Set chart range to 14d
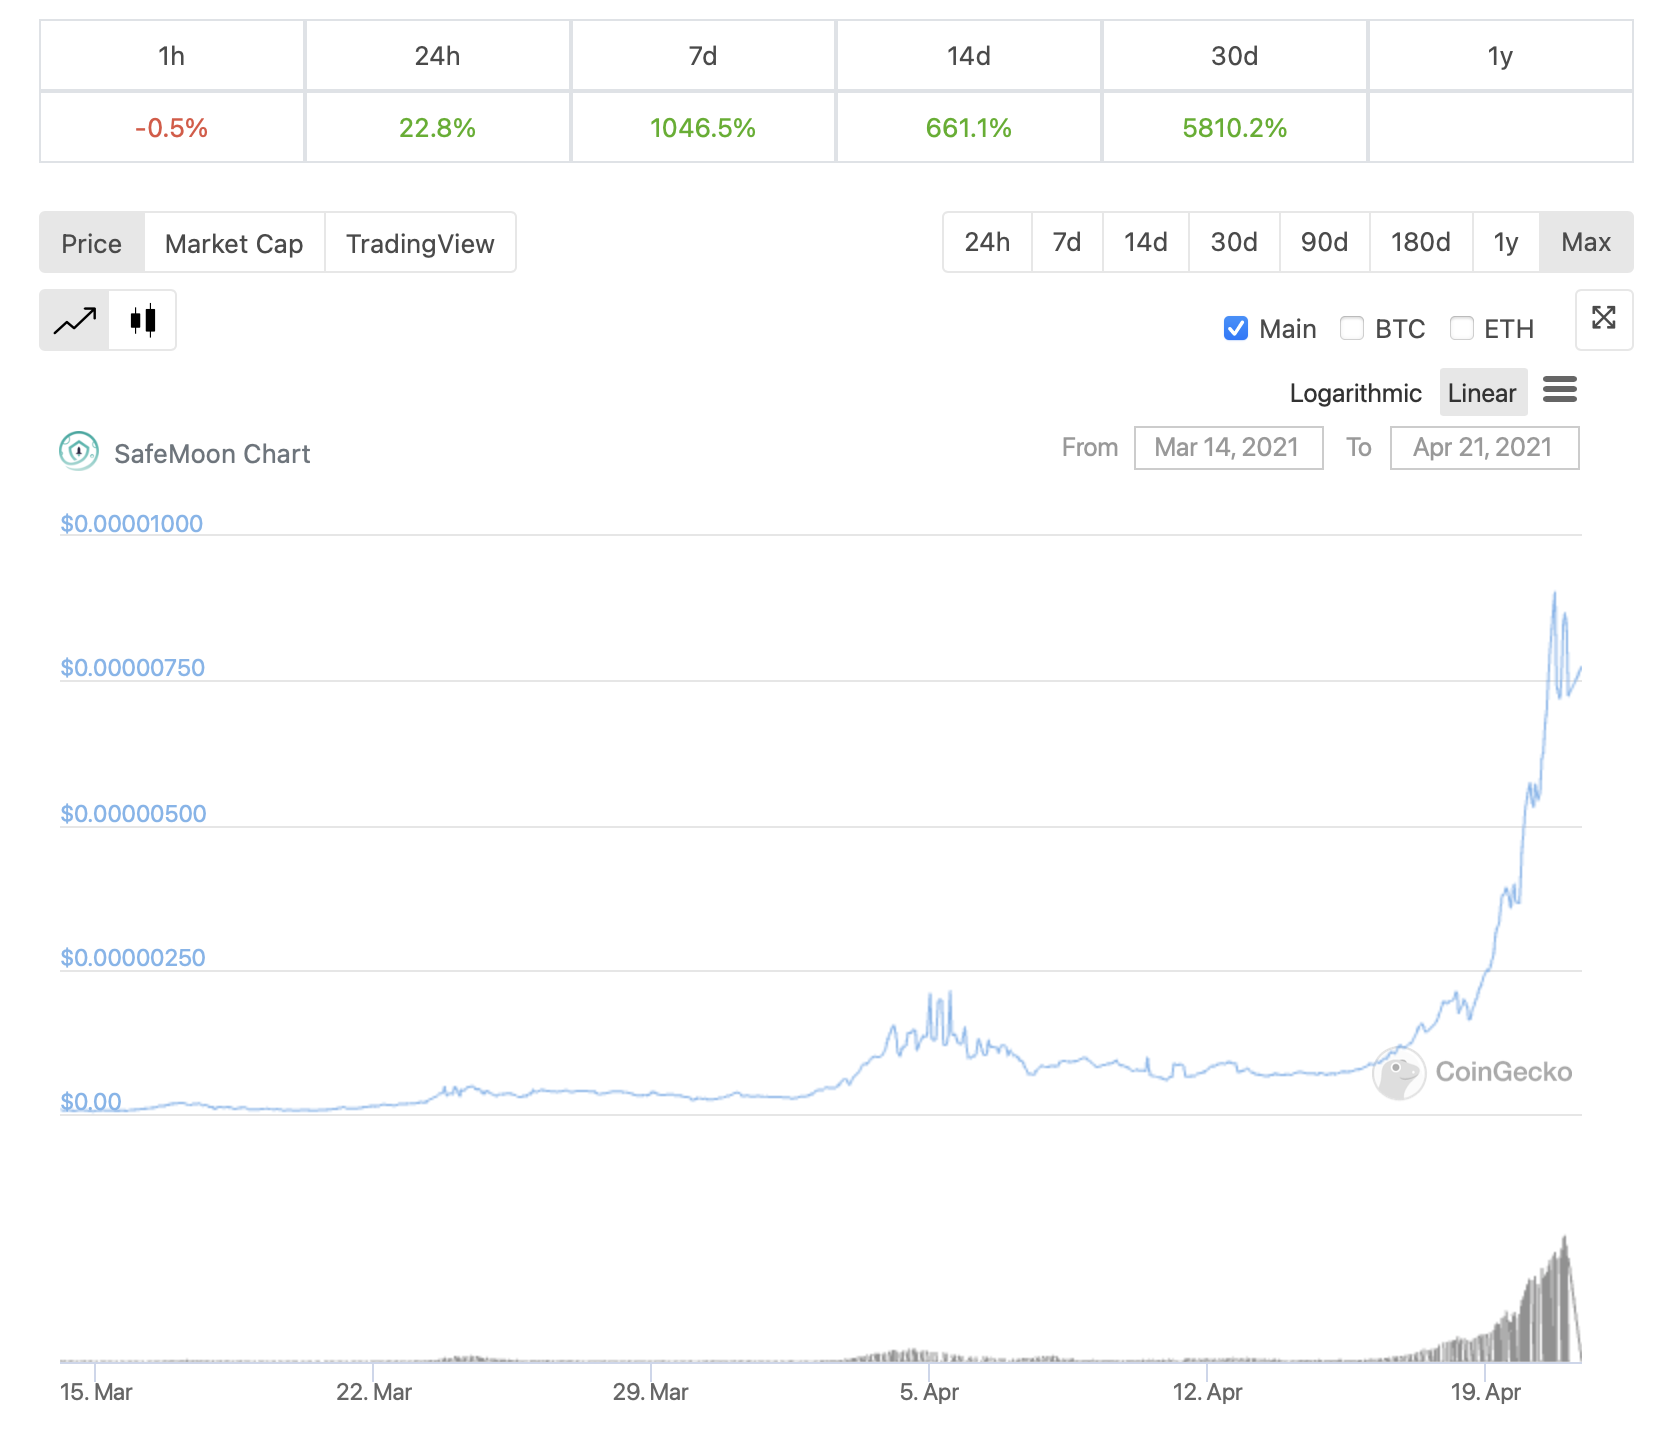Viewport: 1670px width, 1440px height. tap(1146, 242)
